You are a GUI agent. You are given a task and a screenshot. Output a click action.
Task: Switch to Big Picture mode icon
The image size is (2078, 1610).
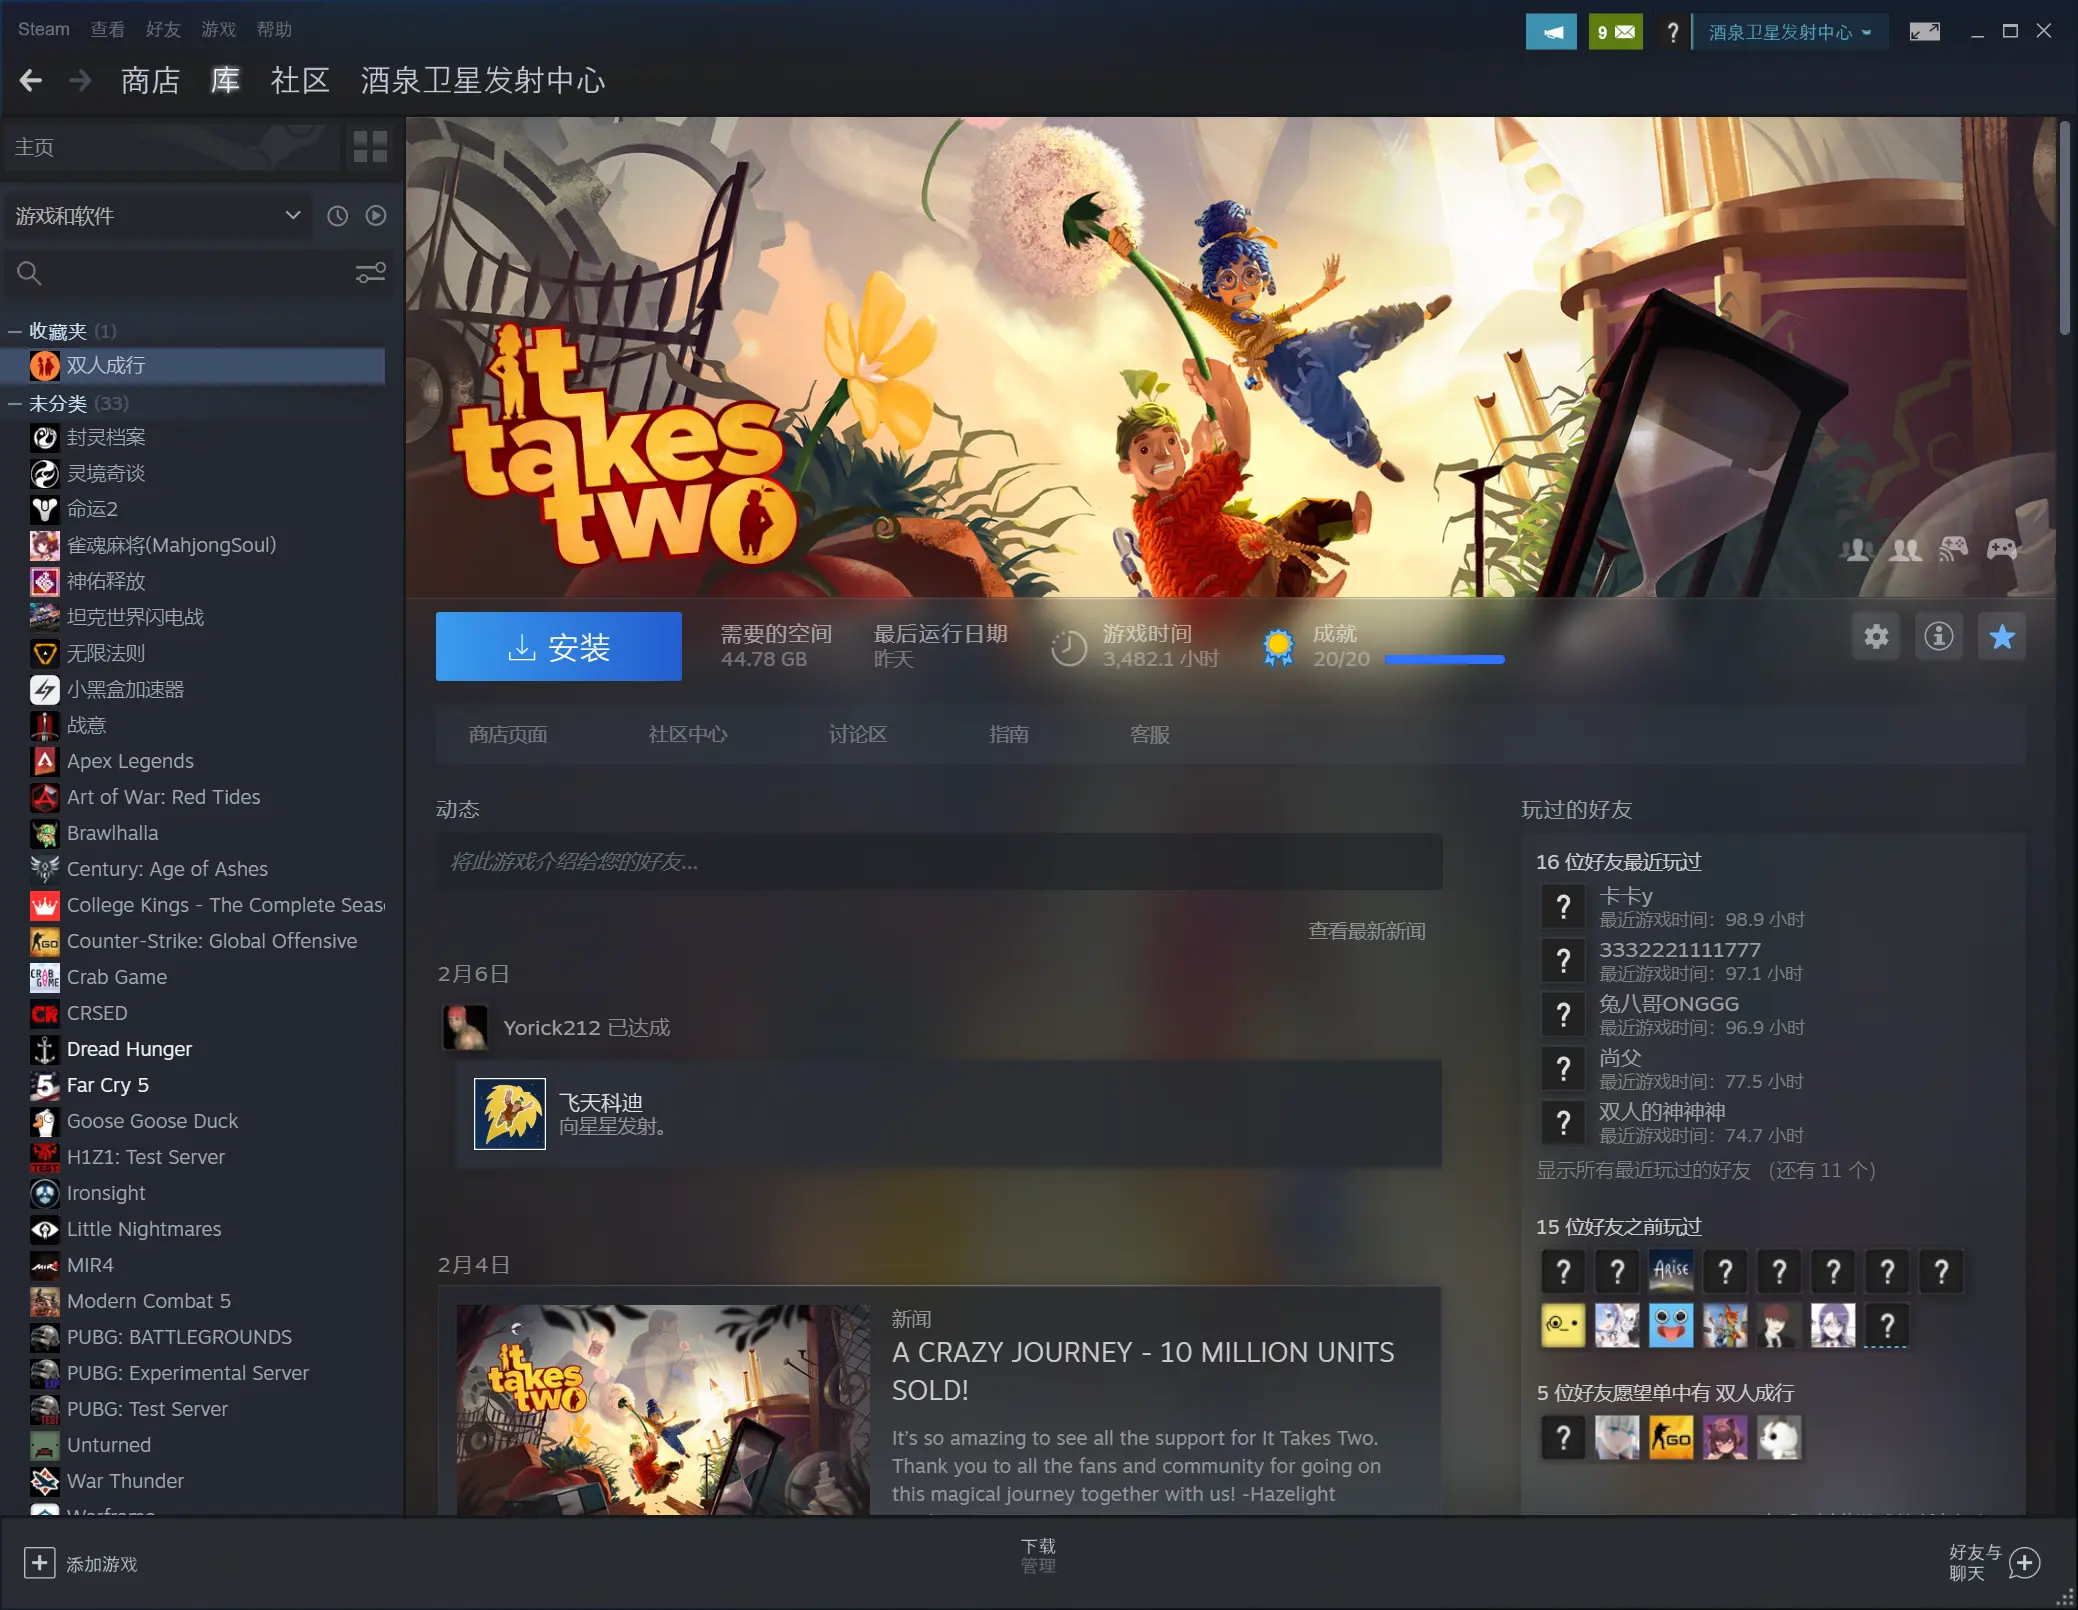coord(1924,32)
